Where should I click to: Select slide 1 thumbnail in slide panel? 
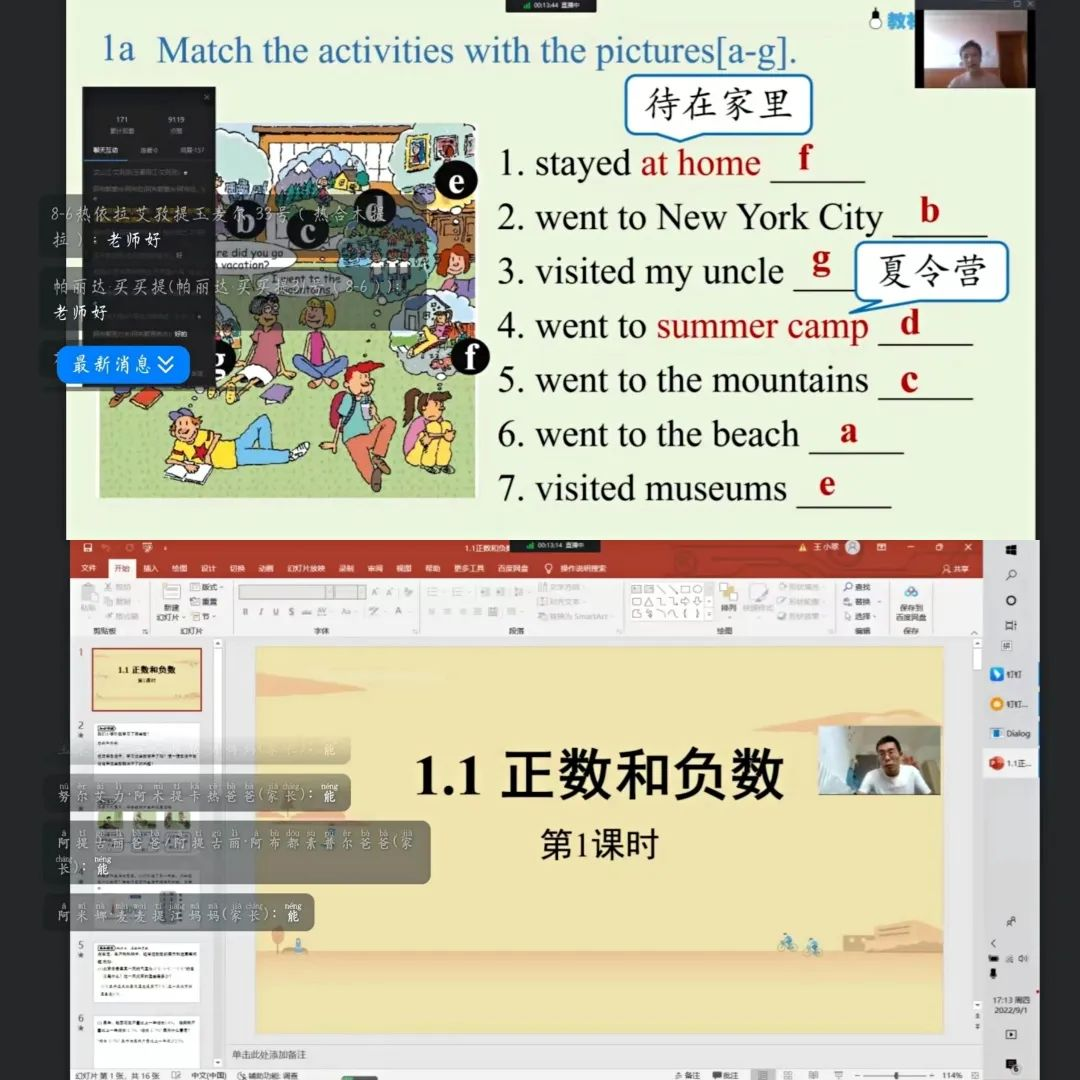[x=146, y=679]
